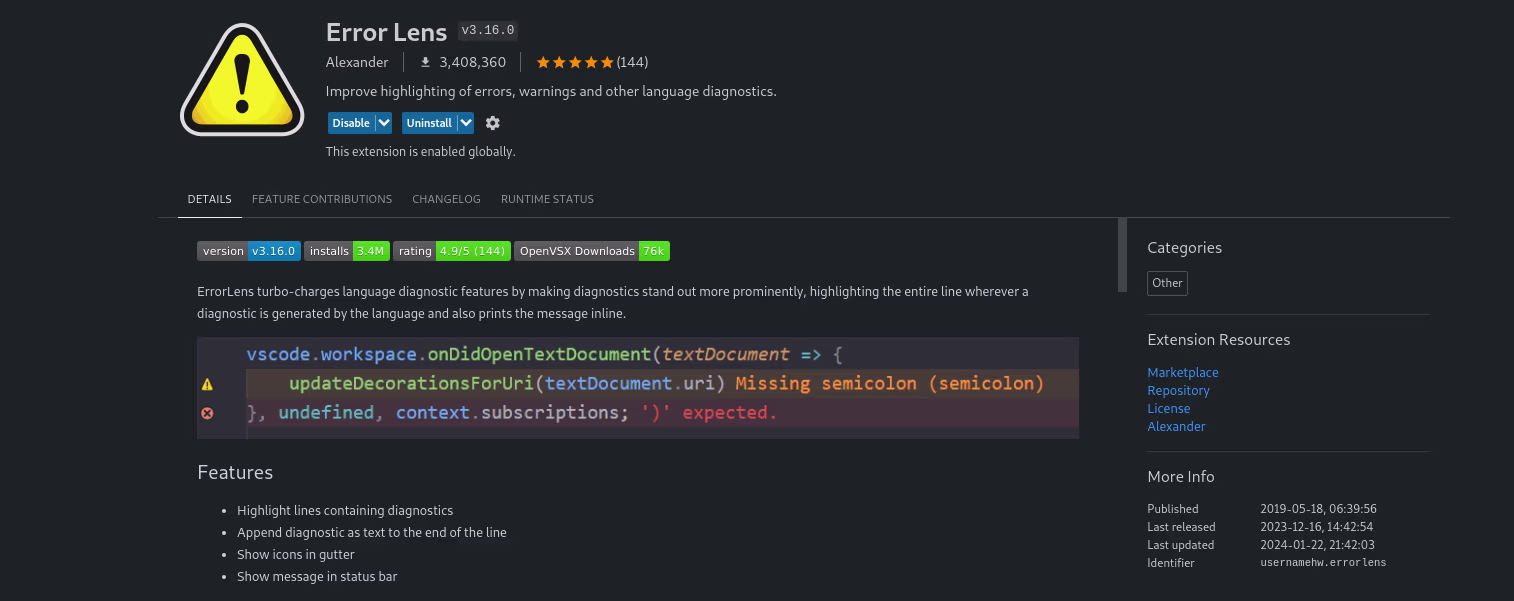The width and height of the screenshot is (1514, 601).
Task: Click the Last updated 2024-01-22 value
Action: 1317,545
